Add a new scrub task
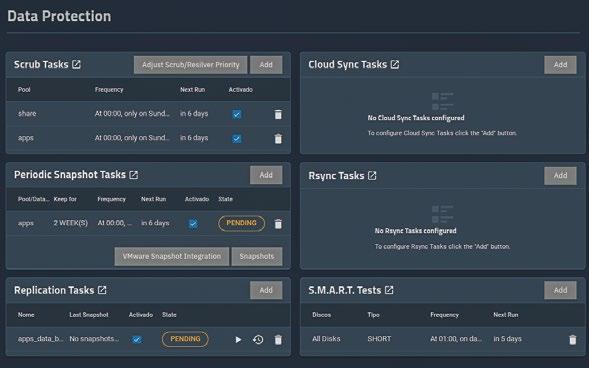Screen dimensions: 589x368 pos(266,65)
